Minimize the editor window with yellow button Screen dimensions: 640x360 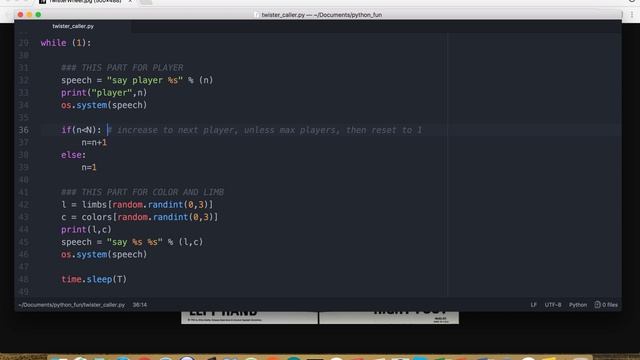(29, 15)
